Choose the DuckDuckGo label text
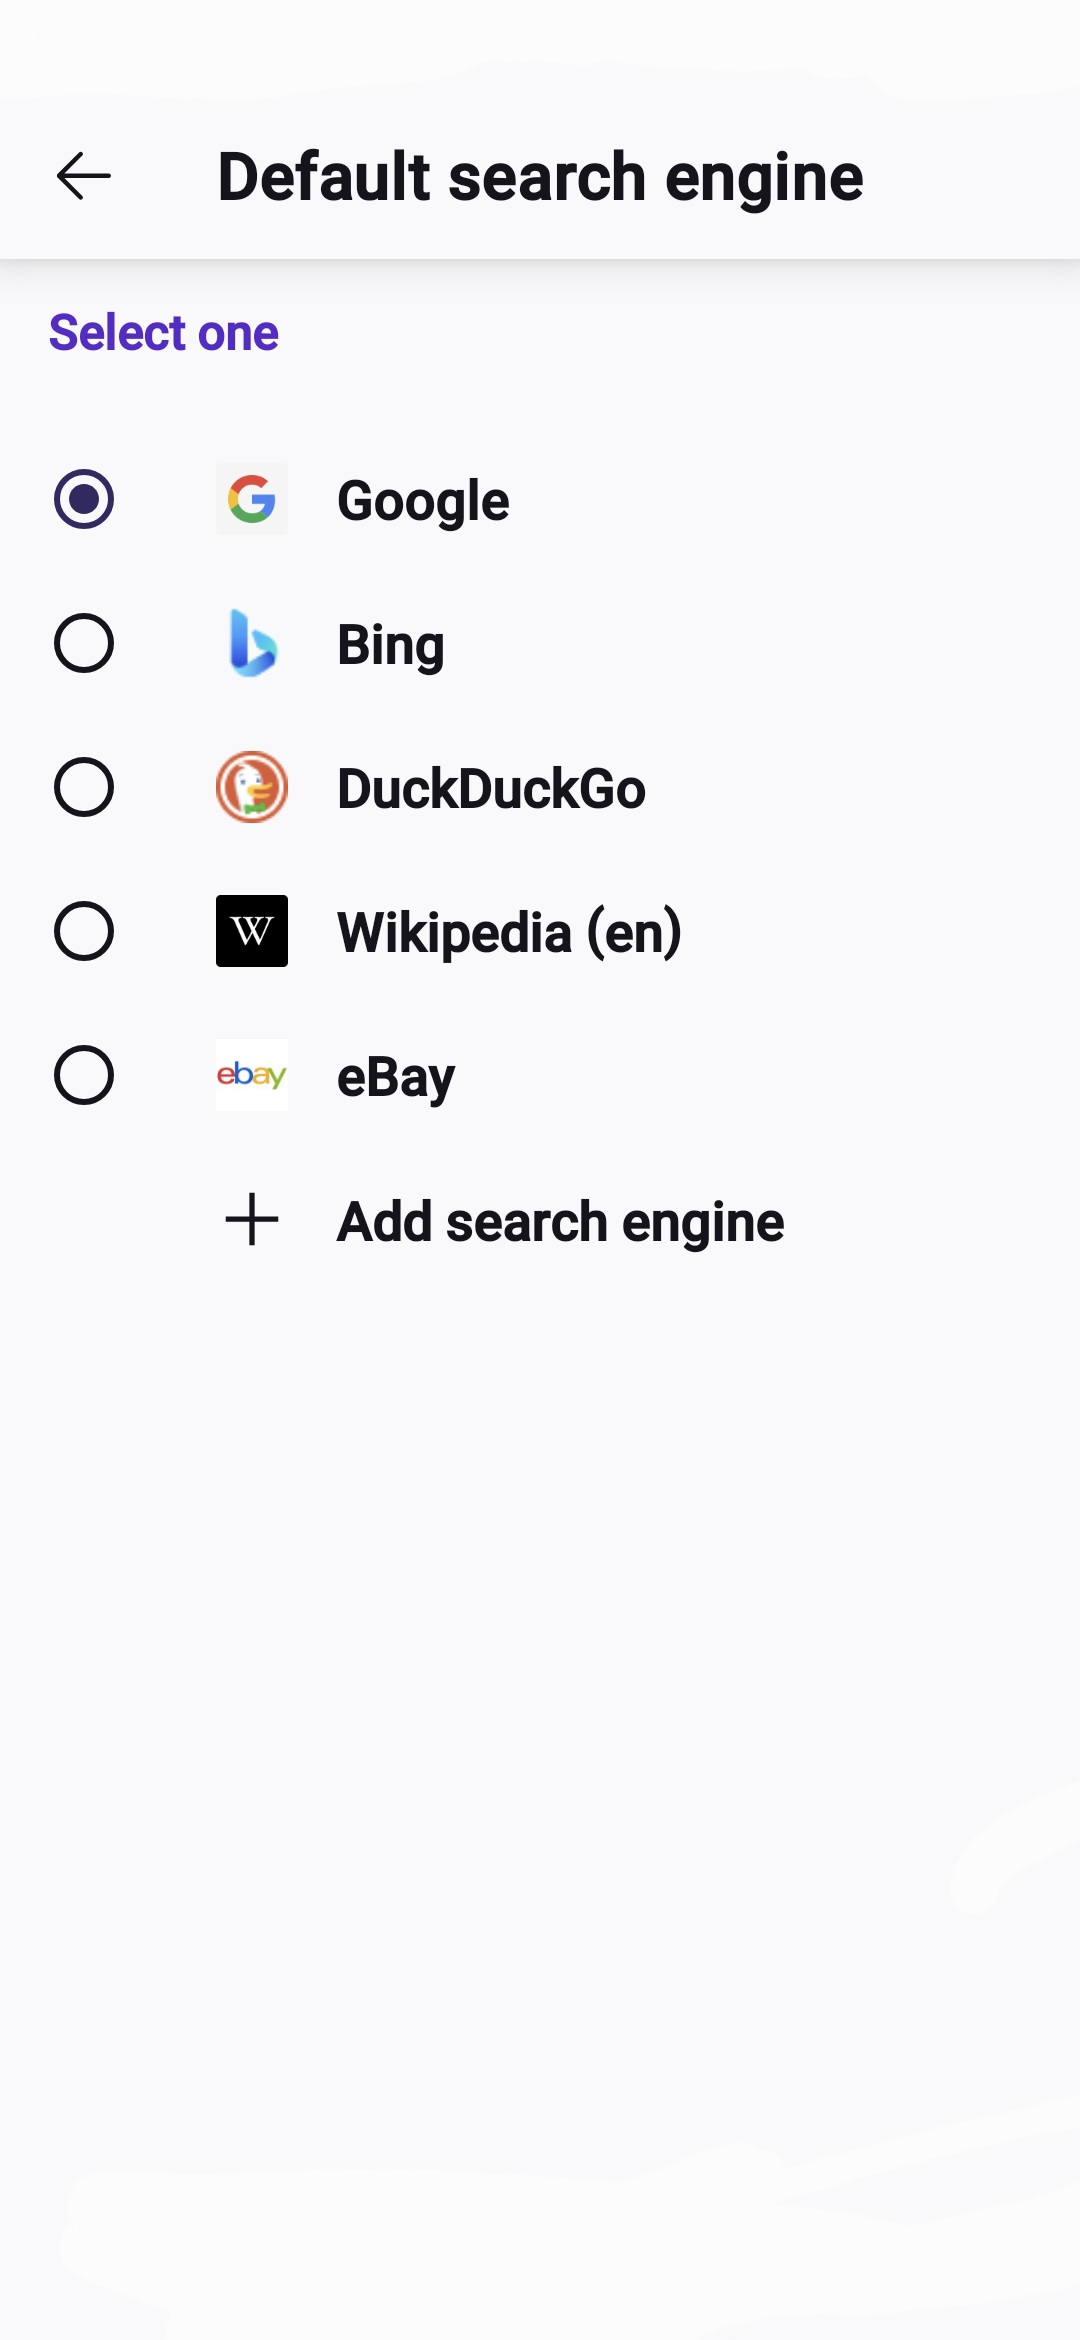The width and height of the screenshot is (1080, 2340). coord(491,789)
